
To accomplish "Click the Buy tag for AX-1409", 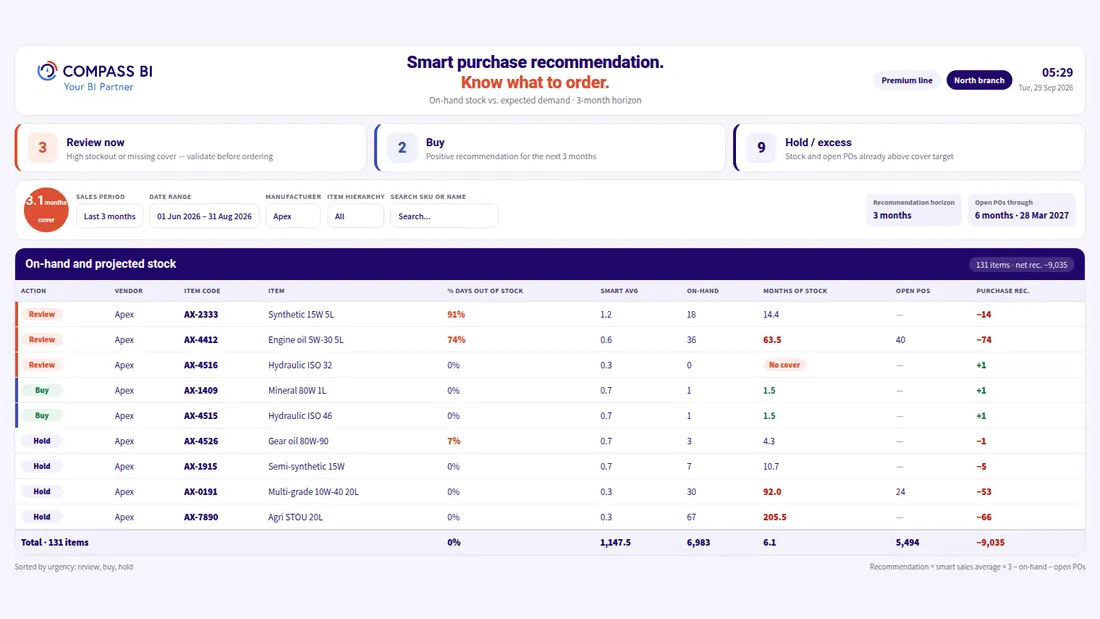I will click(41, 390).
